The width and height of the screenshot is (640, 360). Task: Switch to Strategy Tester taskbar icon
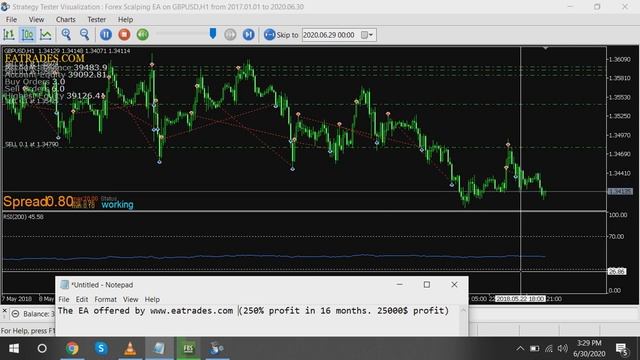[x=216, y=349]
